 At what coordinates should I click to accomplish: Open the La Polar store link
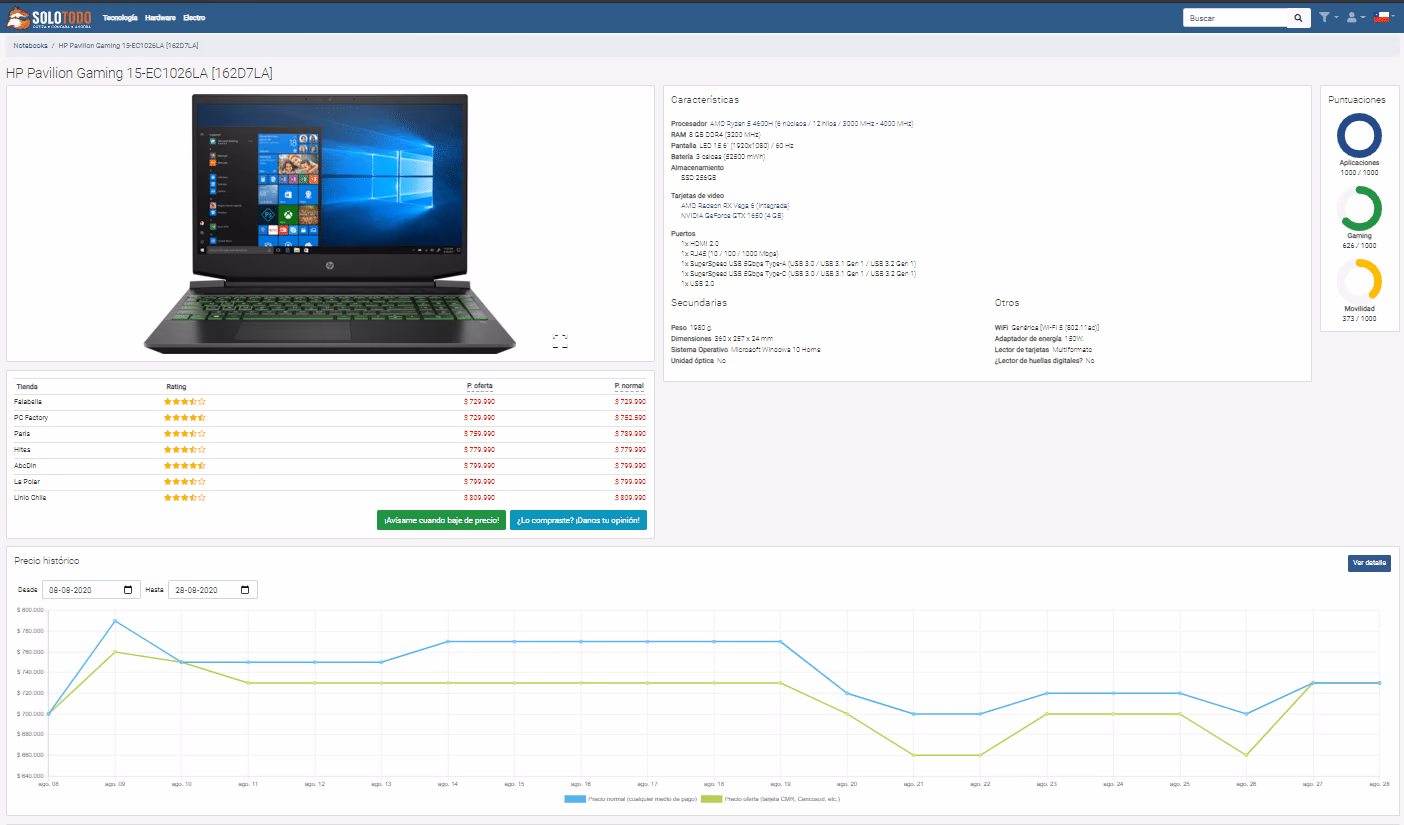[x=28, y=482]
